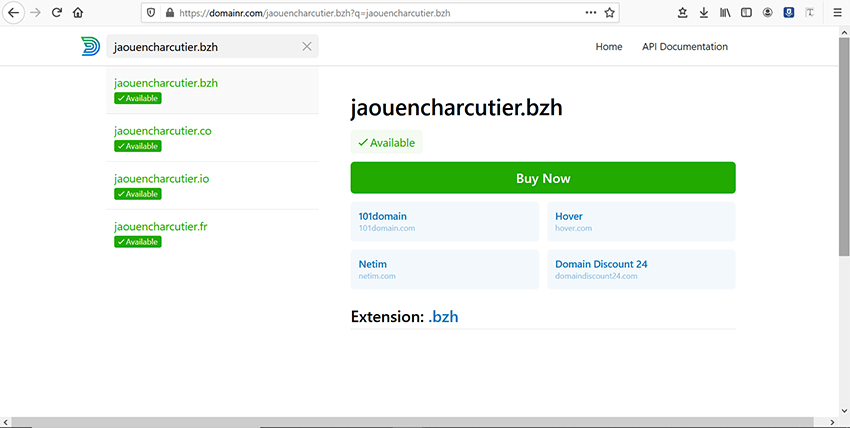Choose the Netim registrar
This screenshot has width=850, height=428.
coord(445,269)
